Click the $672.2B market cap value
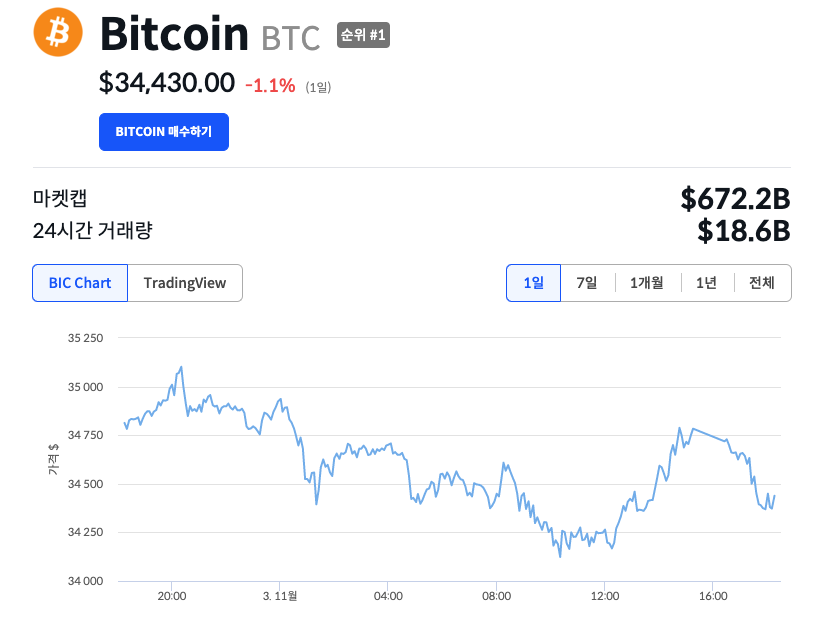Image resolution: width=813 pixels, height=623 pixels. (735, 199)
